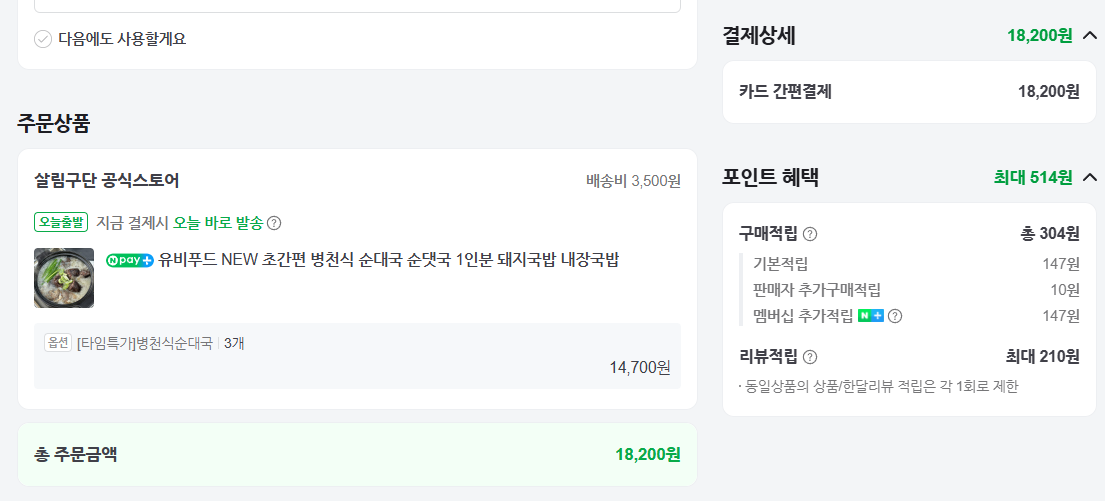The width and height of the screenshot is (1105, 501).
Task: Click the N+ membership badge icon
Action: [x=871, y=316]
